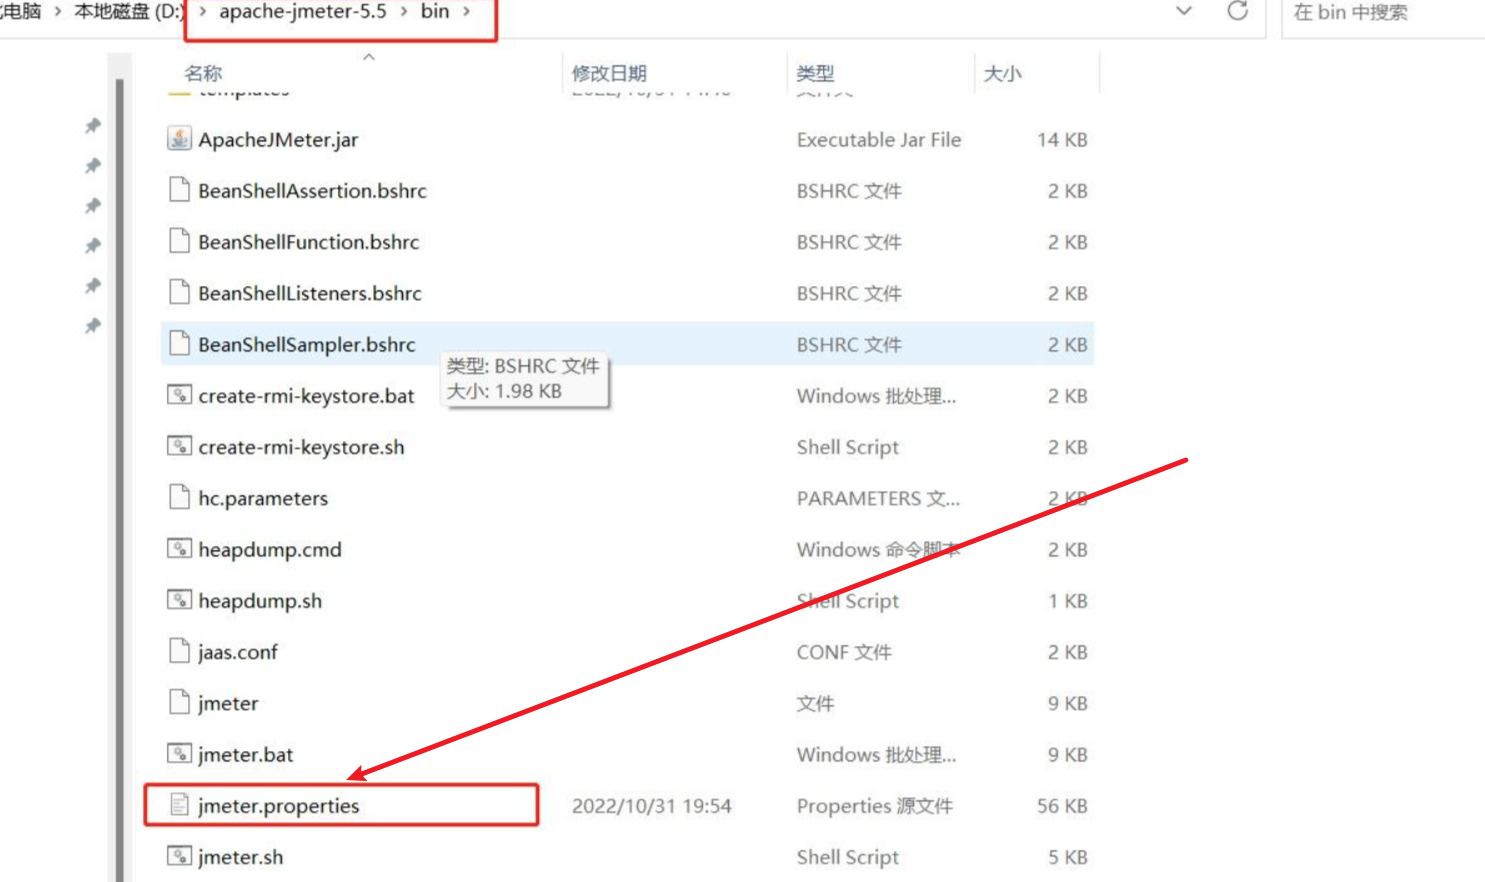Select the ApacheJMeter.jar file name
The width and height of the screenshot is (1485, 882).
tap(278, 140)
